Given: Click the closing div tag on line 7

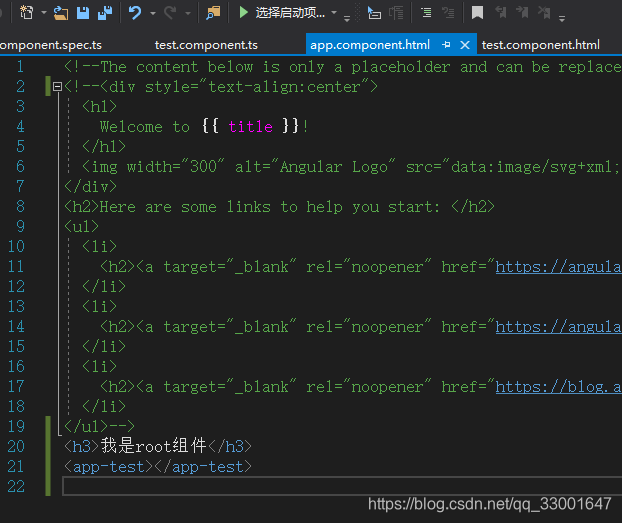Looking at the screenshot, I should (x=90, y=187).
